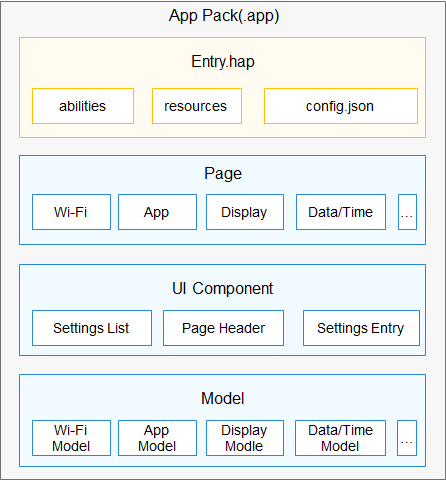The image size is (446, 480).
Task: Select the Settings List component
Action: (92, 328)
